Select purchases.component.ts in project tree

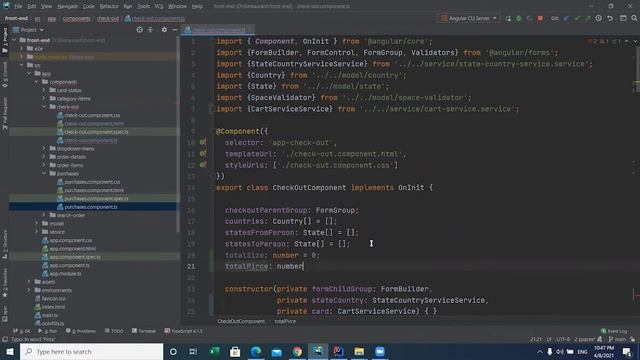coord(91,207)
